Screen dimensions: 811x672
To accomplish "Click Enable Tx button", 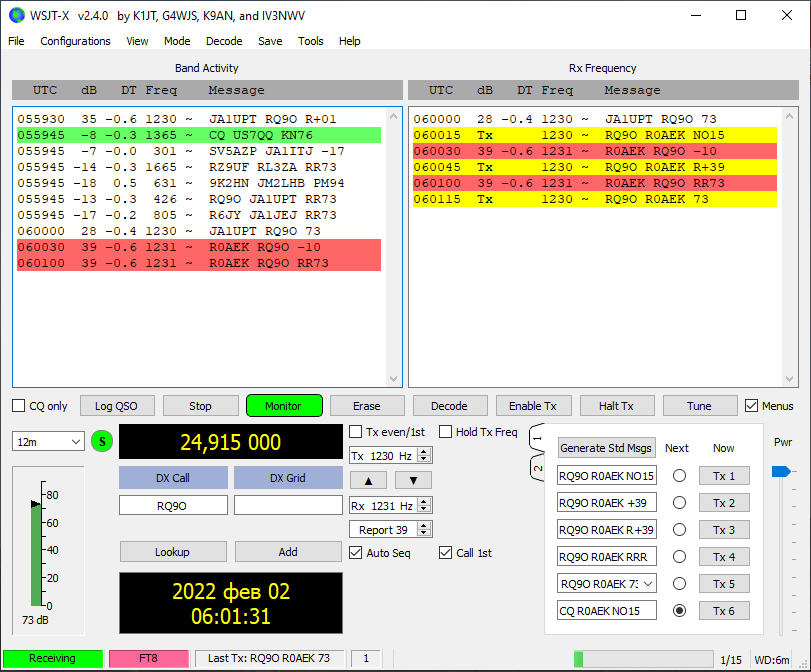I will click(x=533, y=406).
